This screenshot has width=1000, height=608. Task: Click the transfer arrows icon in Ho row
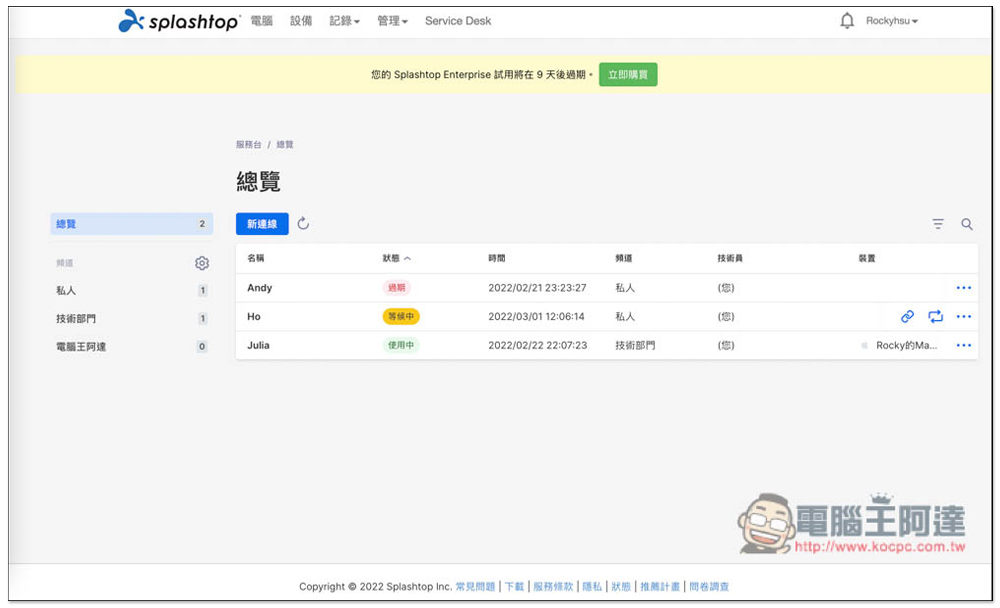(x=935, y=316)
